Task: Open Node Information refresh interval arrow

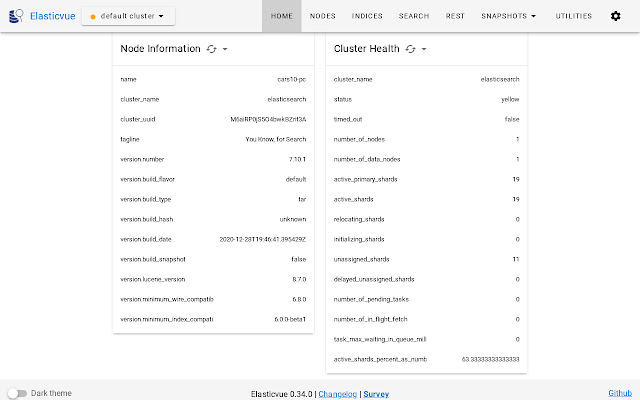Action: [x=225, y=49]
